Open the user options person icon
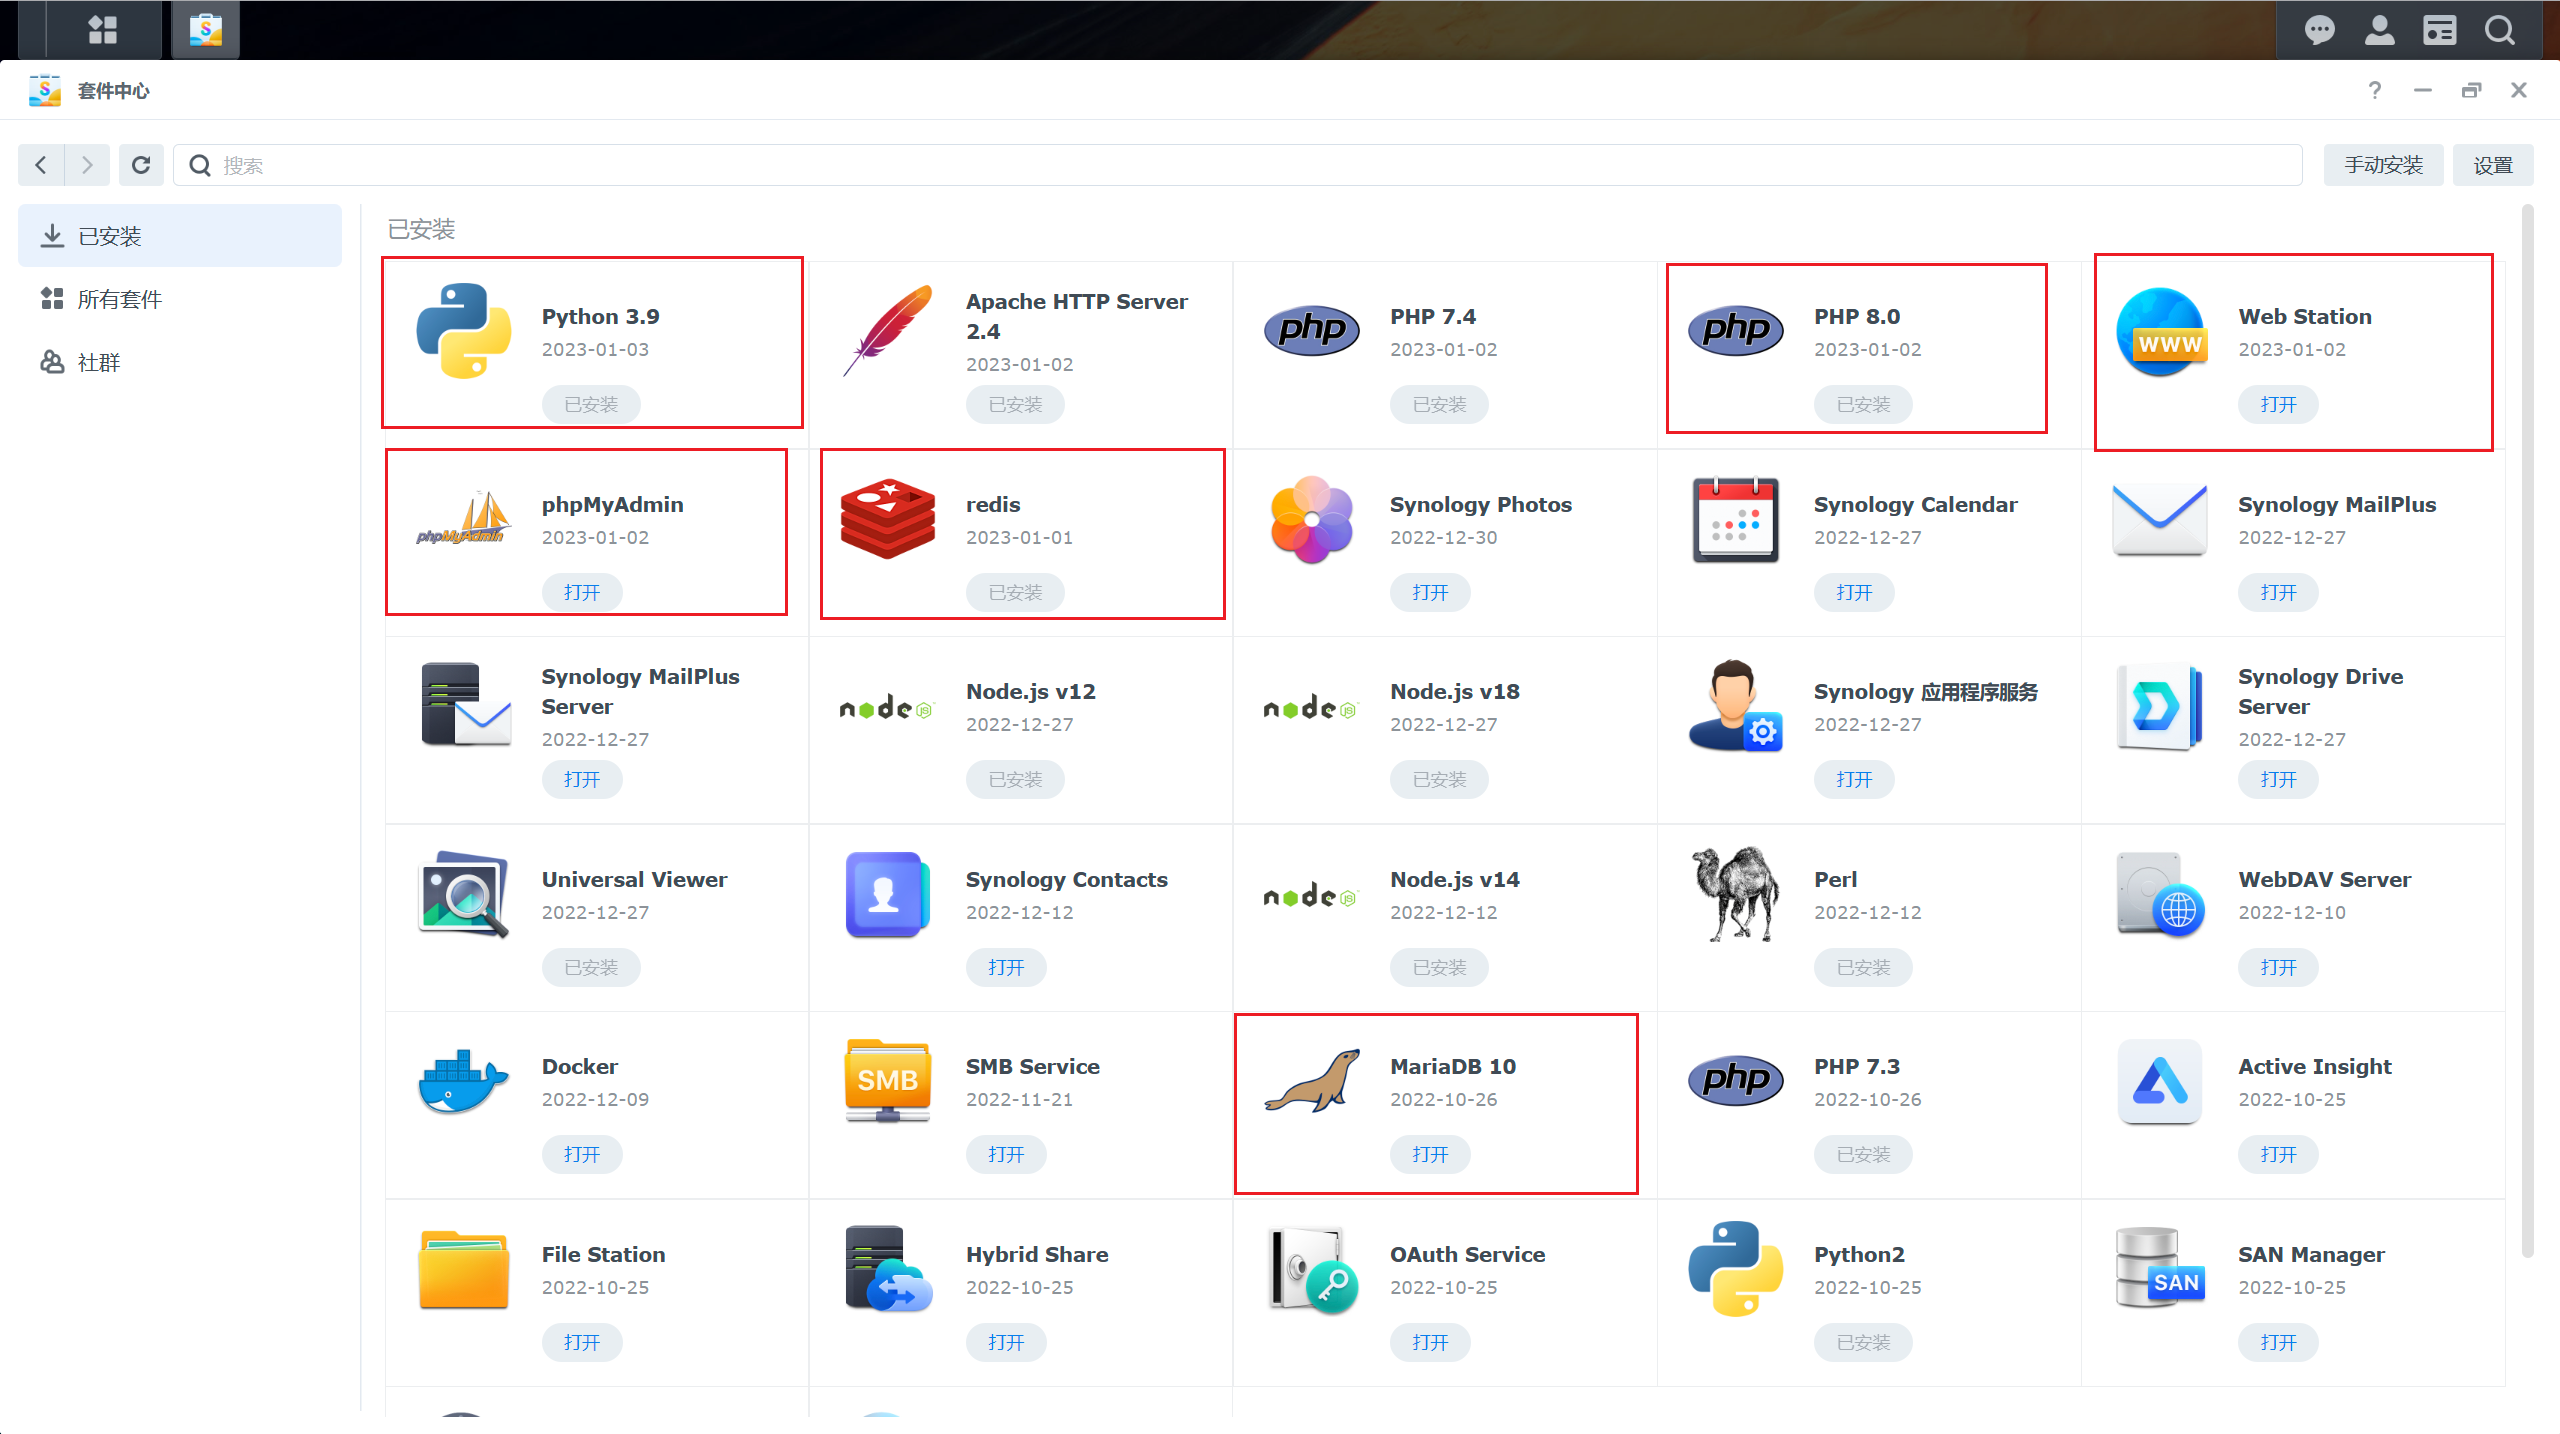Image resolution: width=2560 pixels, height=1434 pixels. (x=2379, y=30)
